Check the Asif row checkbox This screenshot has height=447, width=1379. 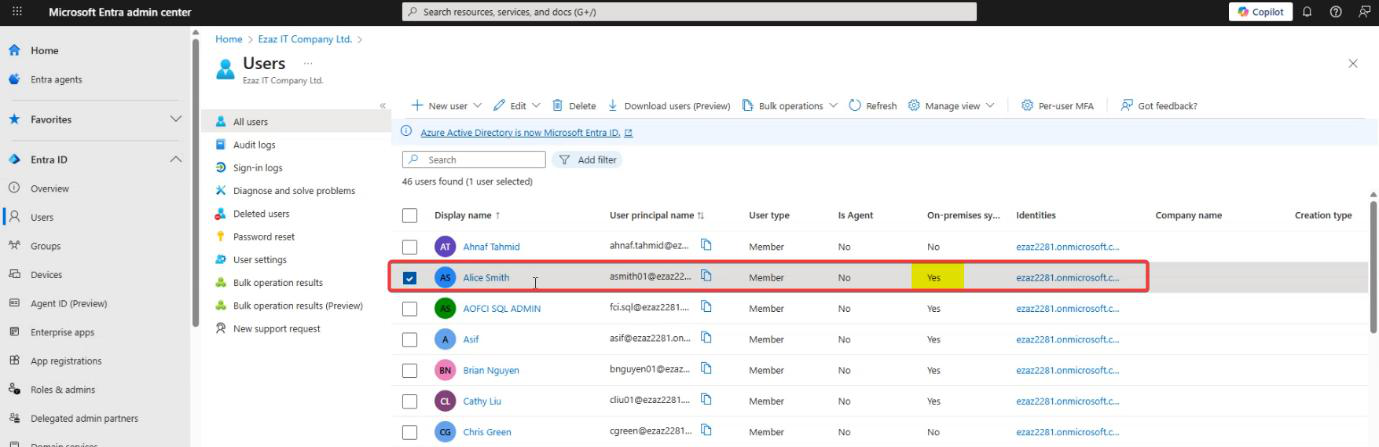tap(409, 340)
